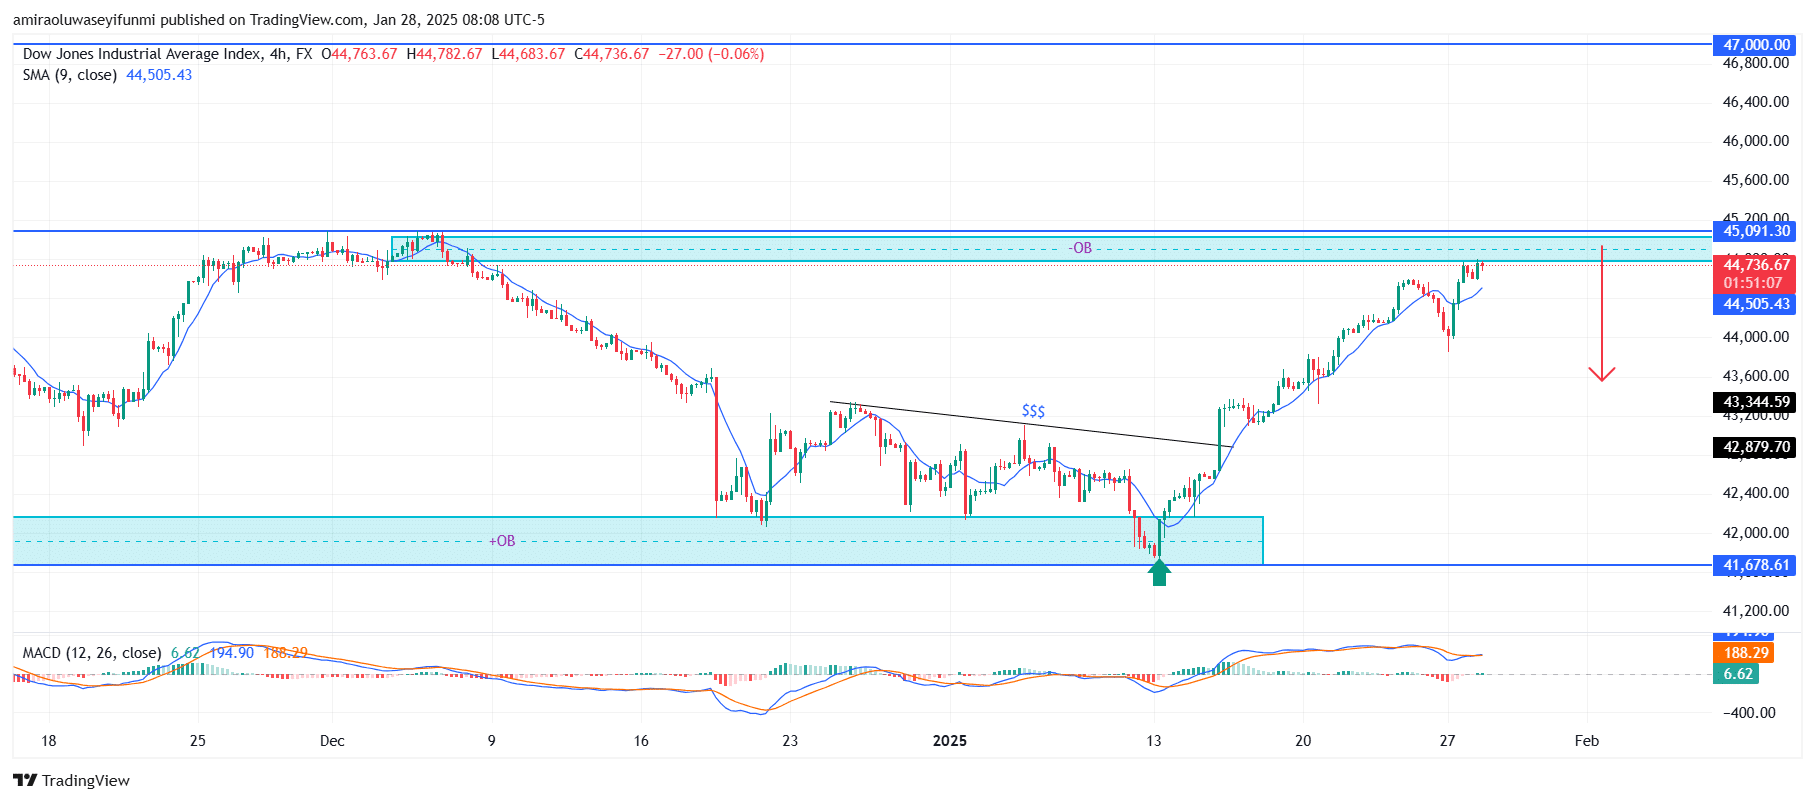Select the SMA (9, close) indicator label
Screen dimensions: 1815x802
[70, 75]
